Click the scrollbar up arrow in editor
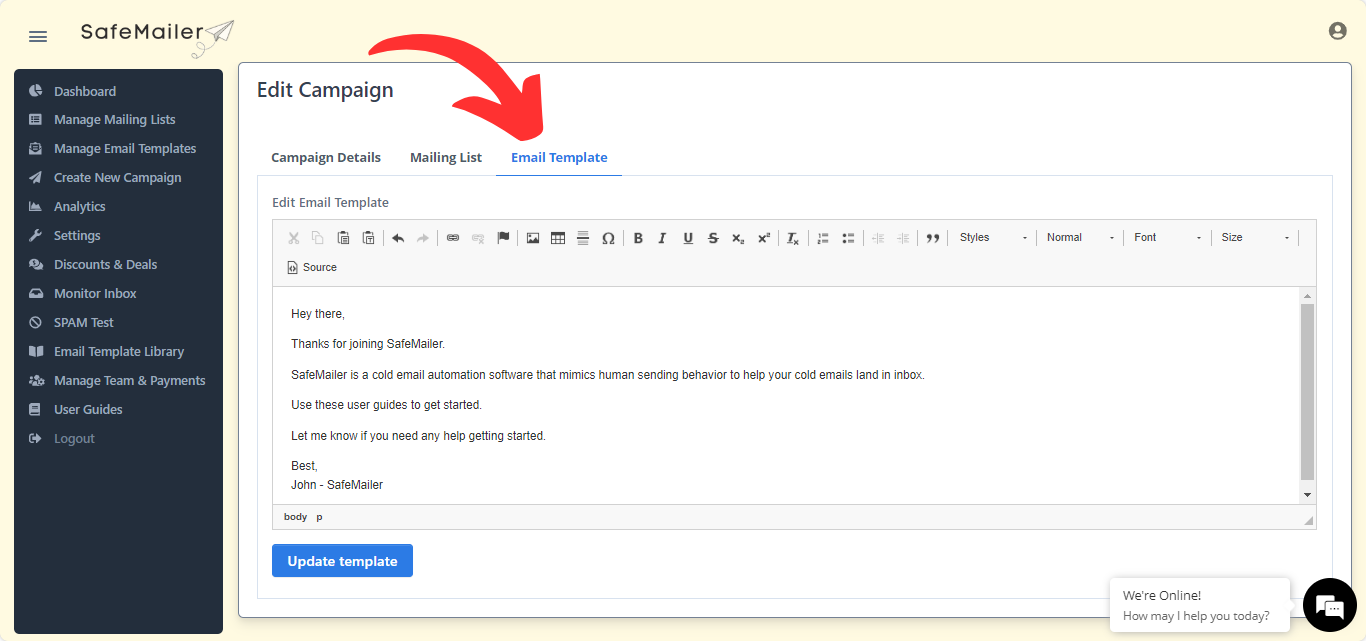The height and width of the screenshot is (641, 1366). pyautogui.click(x=1307, y=296)
